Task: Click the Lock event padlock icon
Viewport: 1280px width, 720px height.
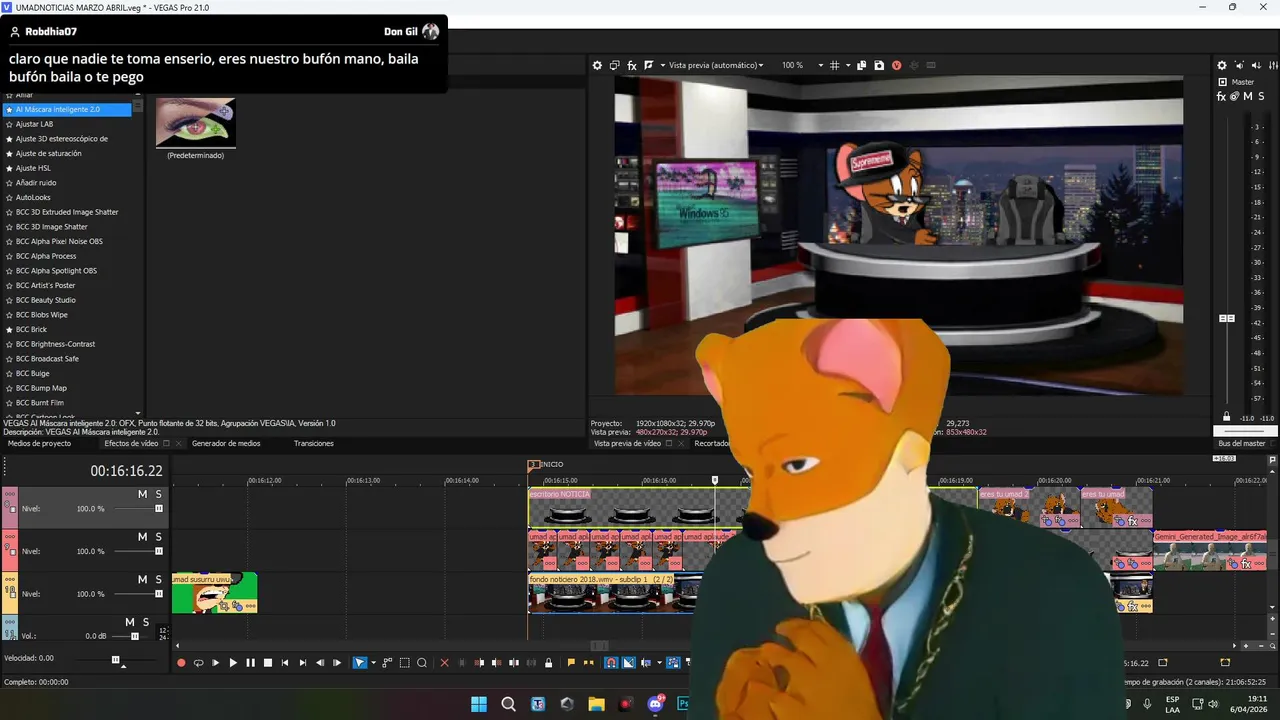Action: [548, 662]
